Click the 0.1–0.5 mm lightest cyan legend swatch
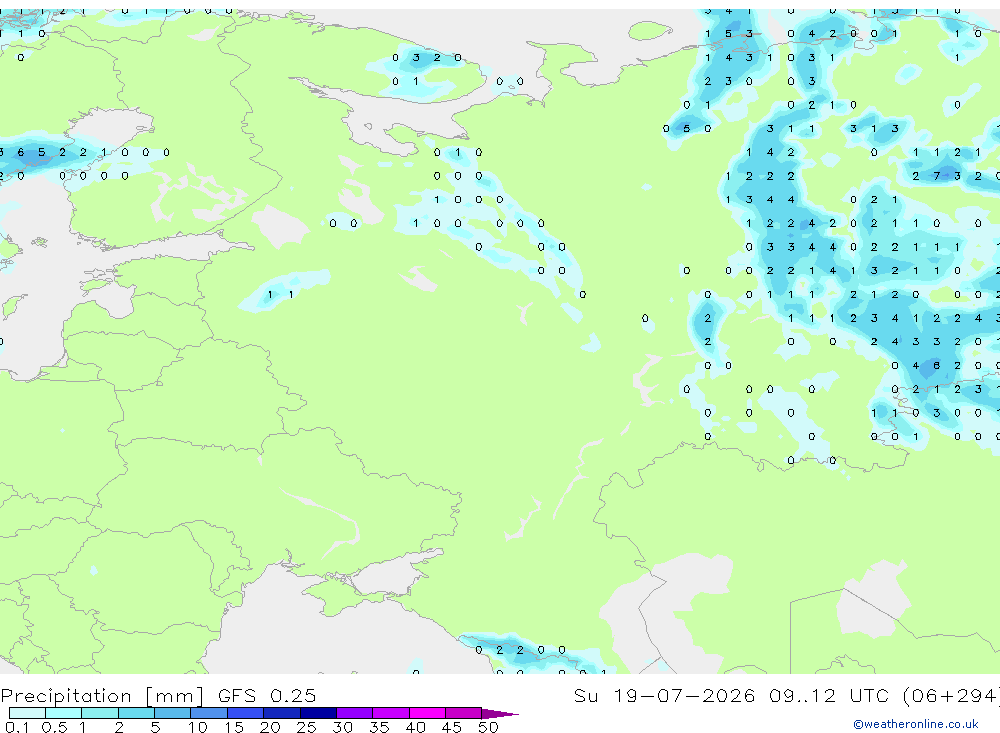The width and height of the screenshot is (1000, 733). point(27,713)
